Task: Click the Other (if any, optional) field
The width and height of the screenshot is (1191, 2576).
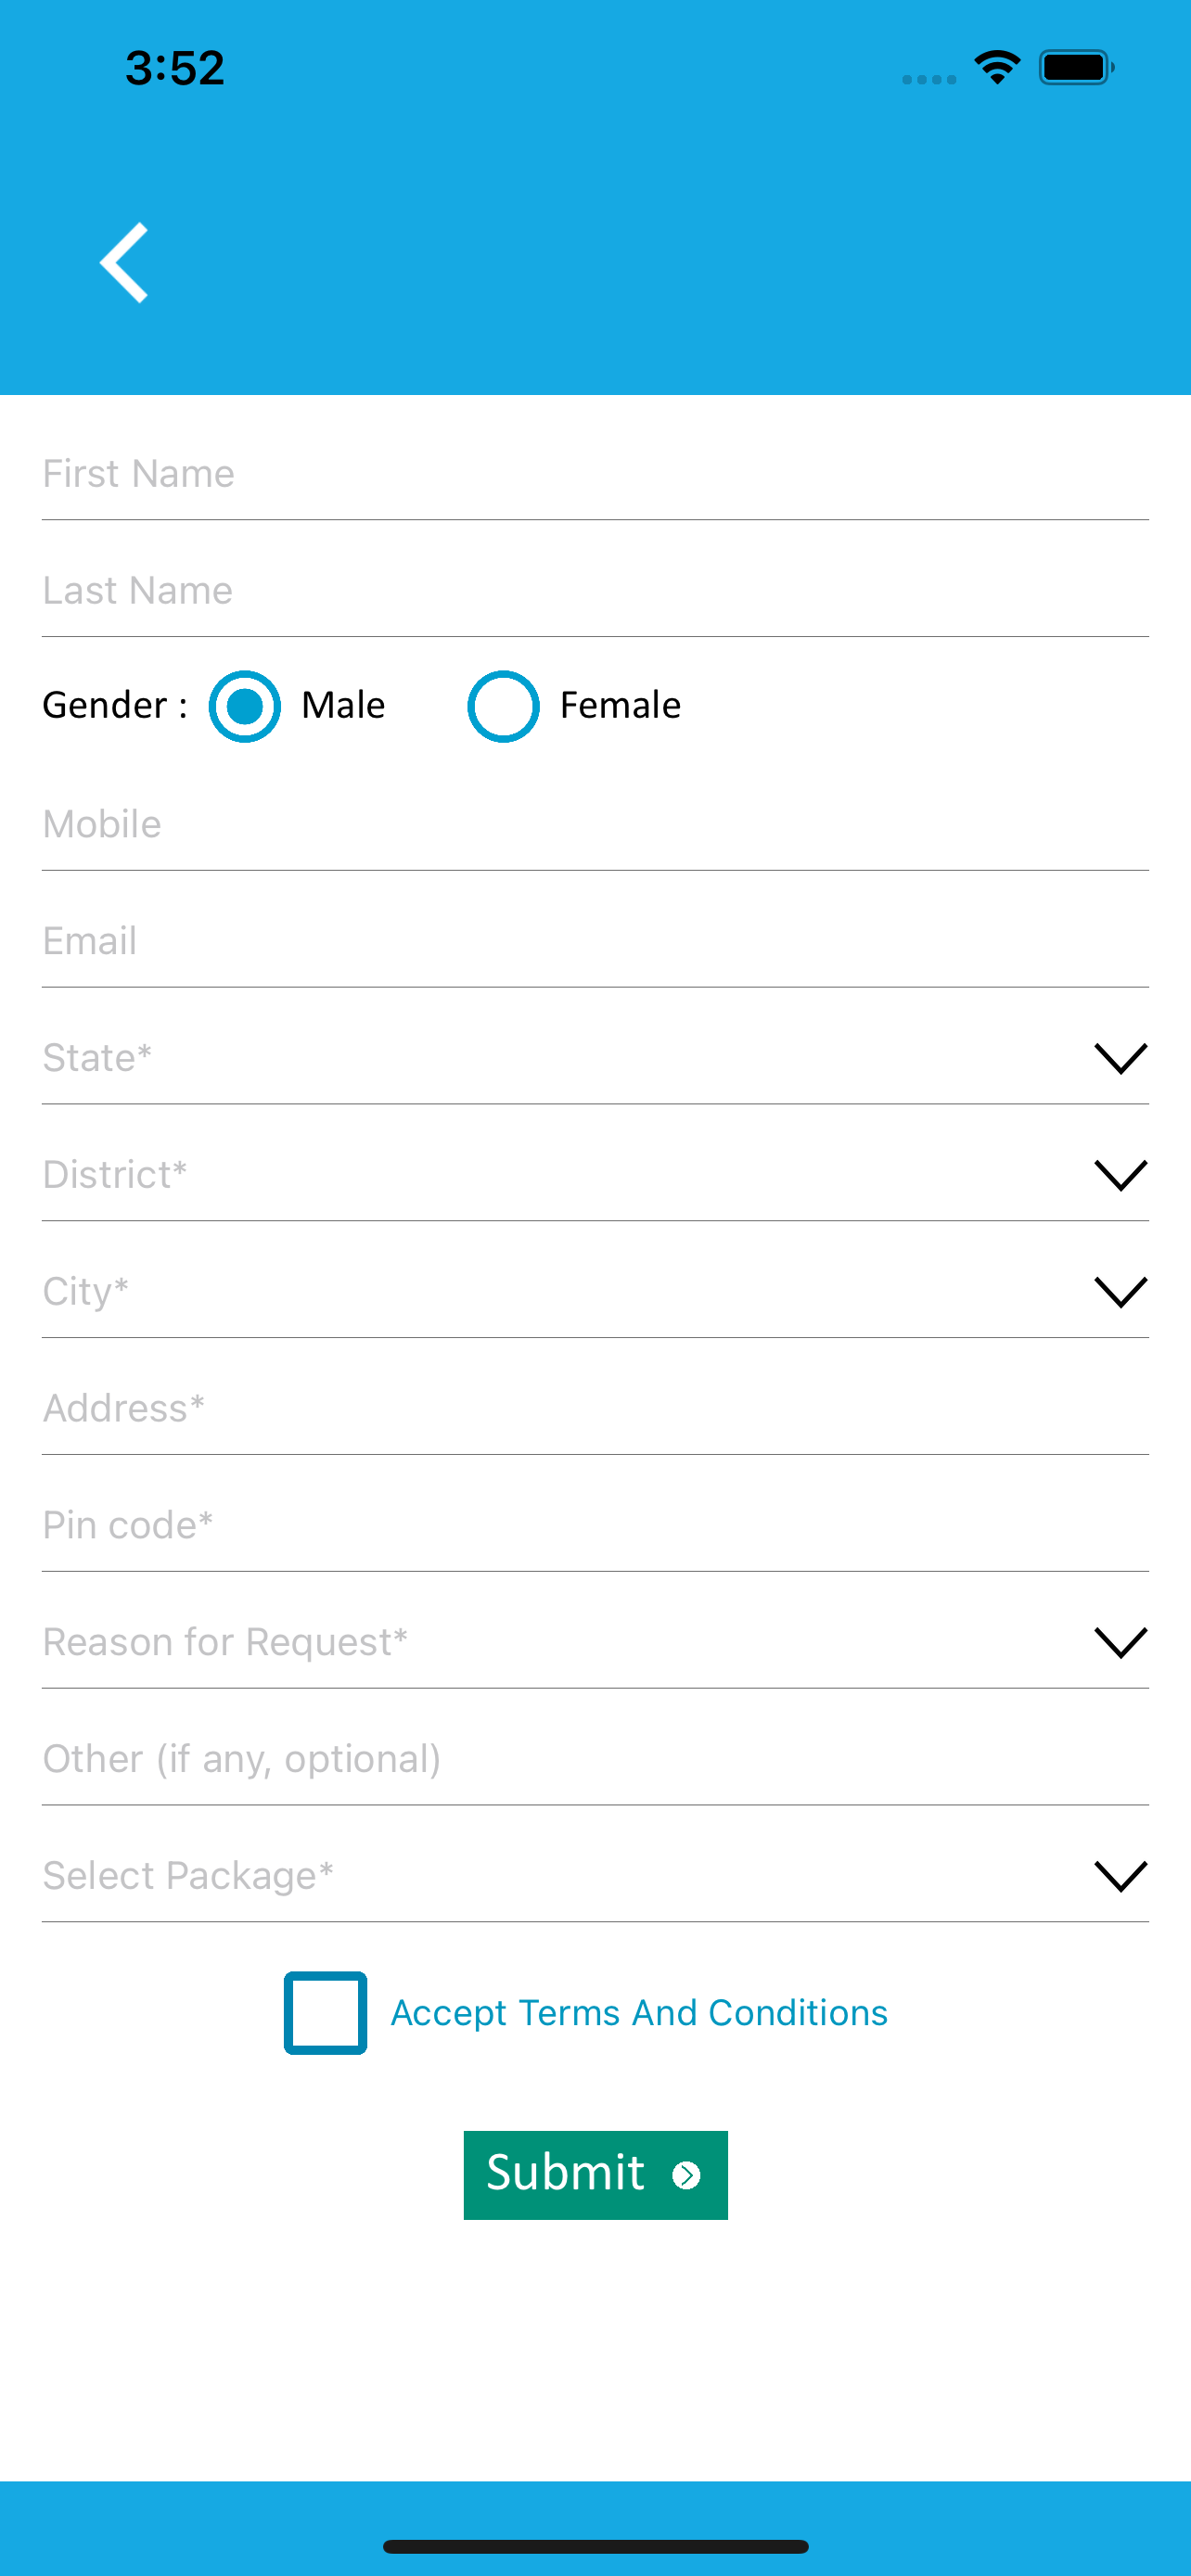Action: point(595,1759)
